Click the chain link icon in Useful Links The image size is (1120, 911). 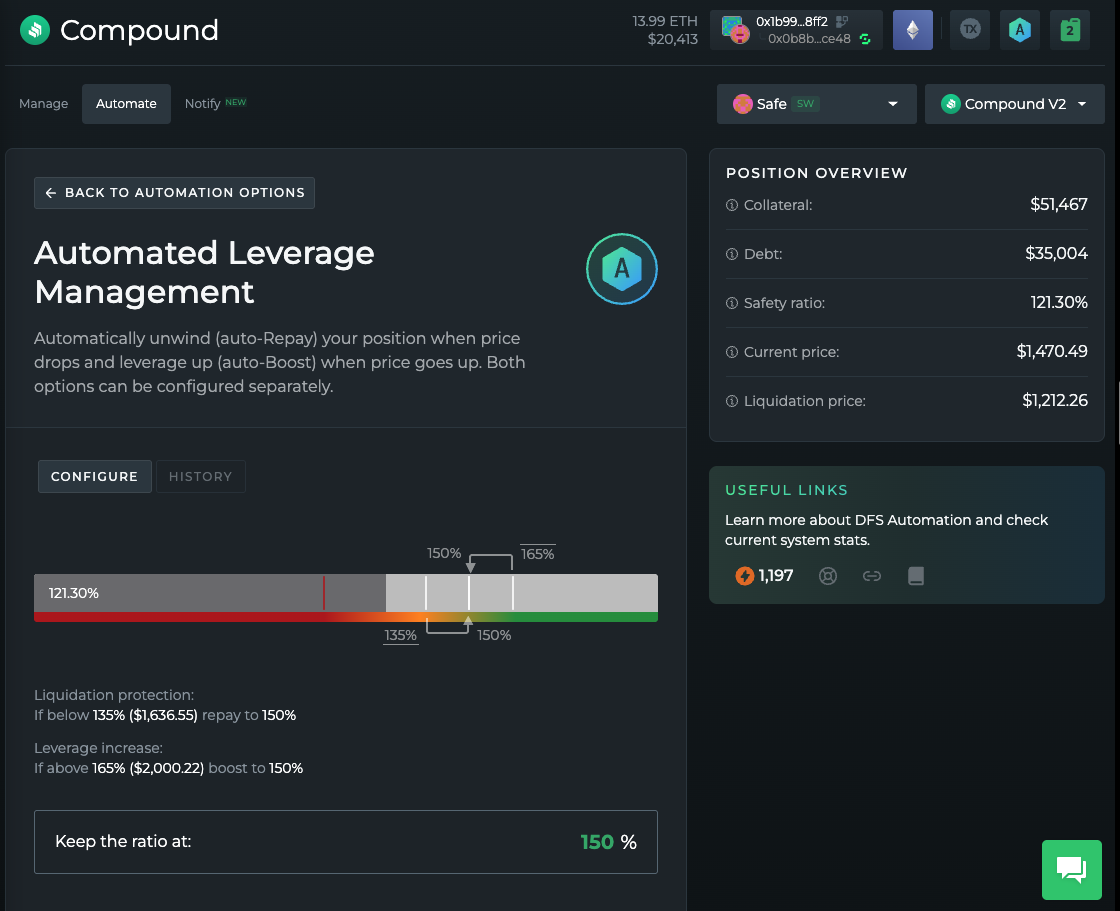[x=872, y=576]
